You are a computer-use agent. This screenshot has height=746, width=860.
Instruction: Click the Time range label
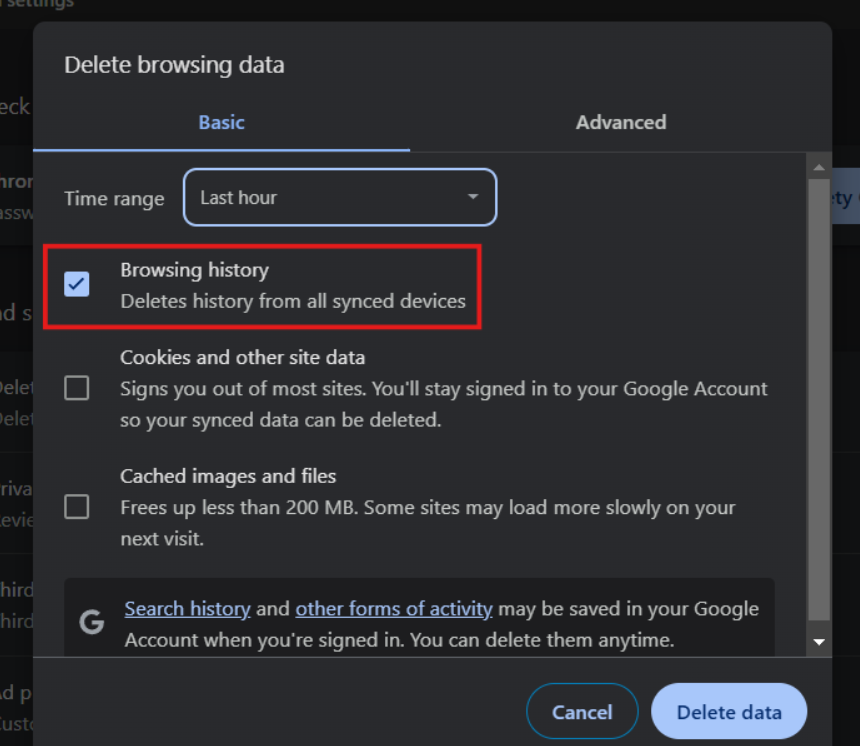point(114,199)
